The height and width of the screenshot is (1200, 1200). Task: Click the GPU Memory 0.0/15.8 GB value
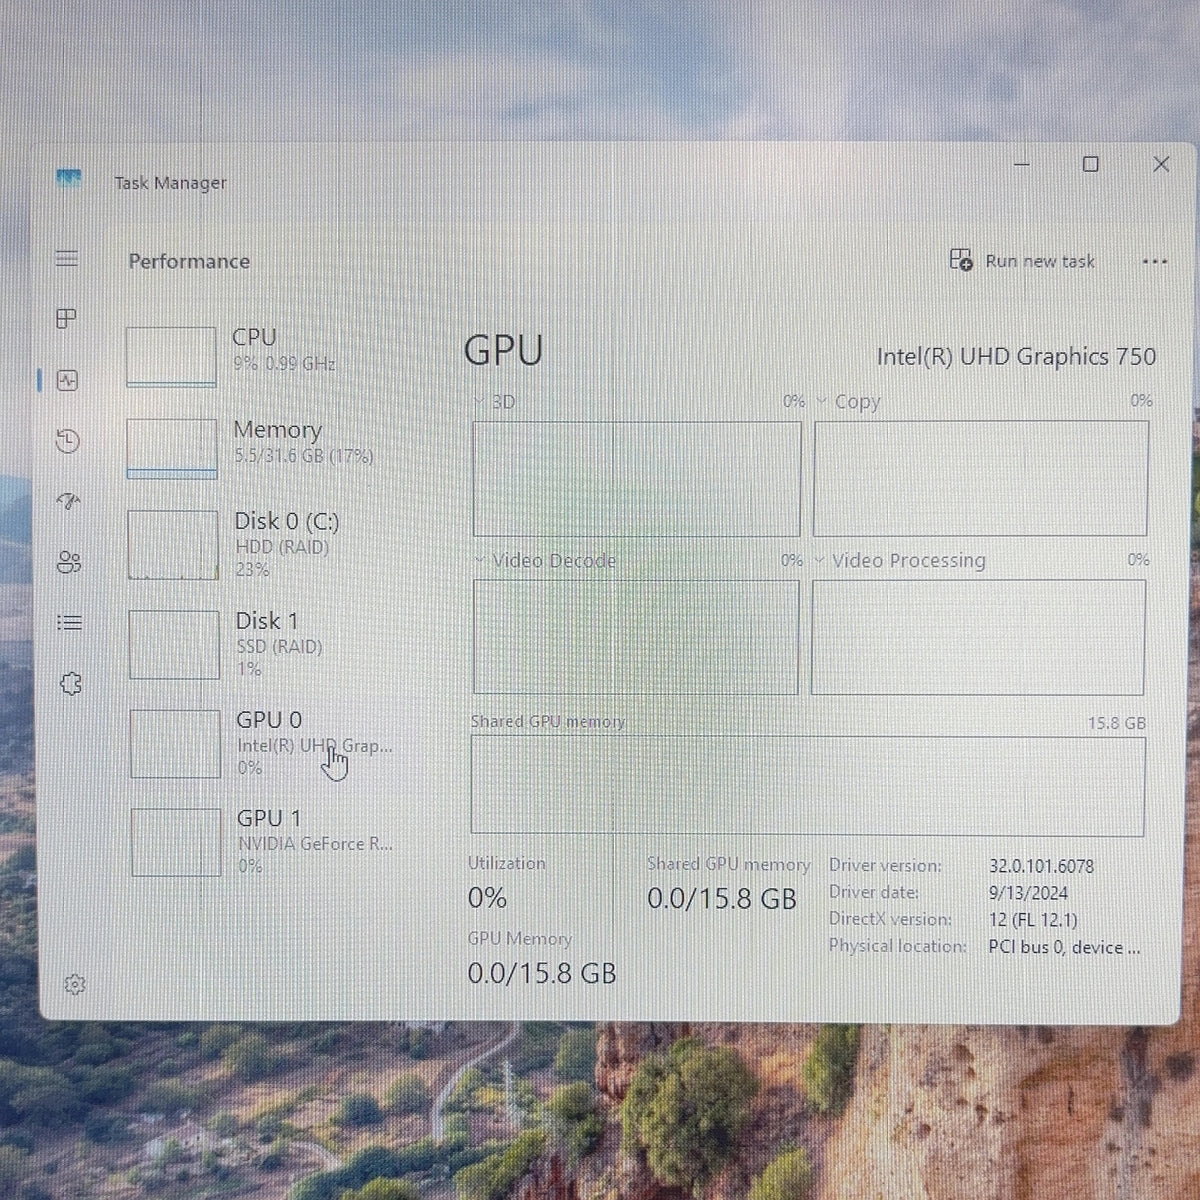point(542,973)
